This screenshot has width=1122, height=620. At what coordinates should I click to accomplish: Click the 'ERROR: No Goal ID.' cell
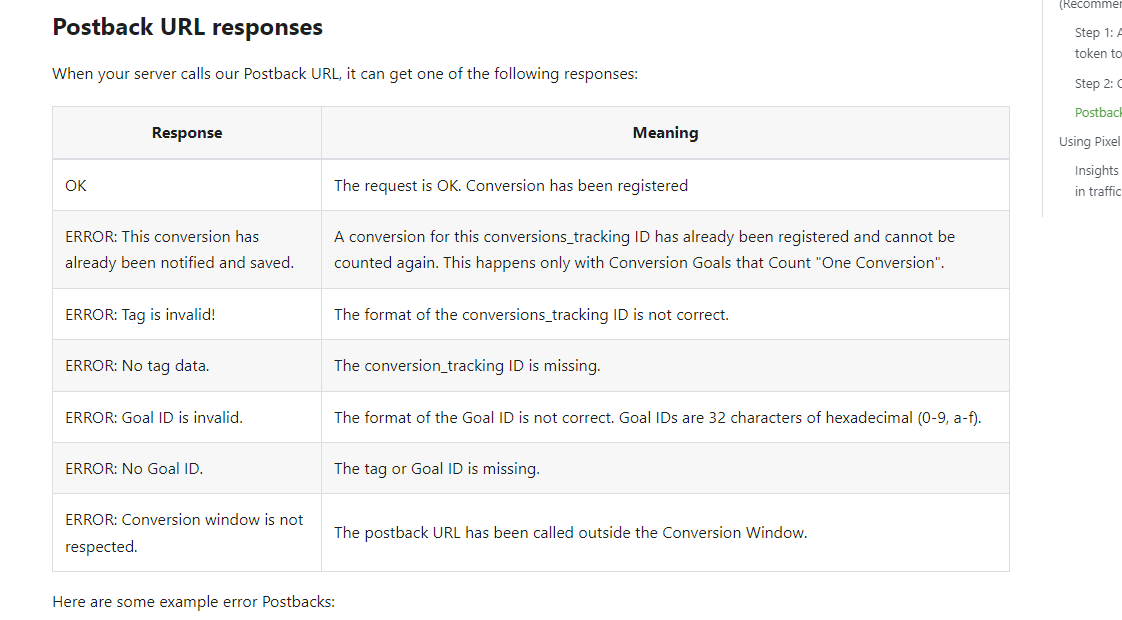click(x=187, y=469)
